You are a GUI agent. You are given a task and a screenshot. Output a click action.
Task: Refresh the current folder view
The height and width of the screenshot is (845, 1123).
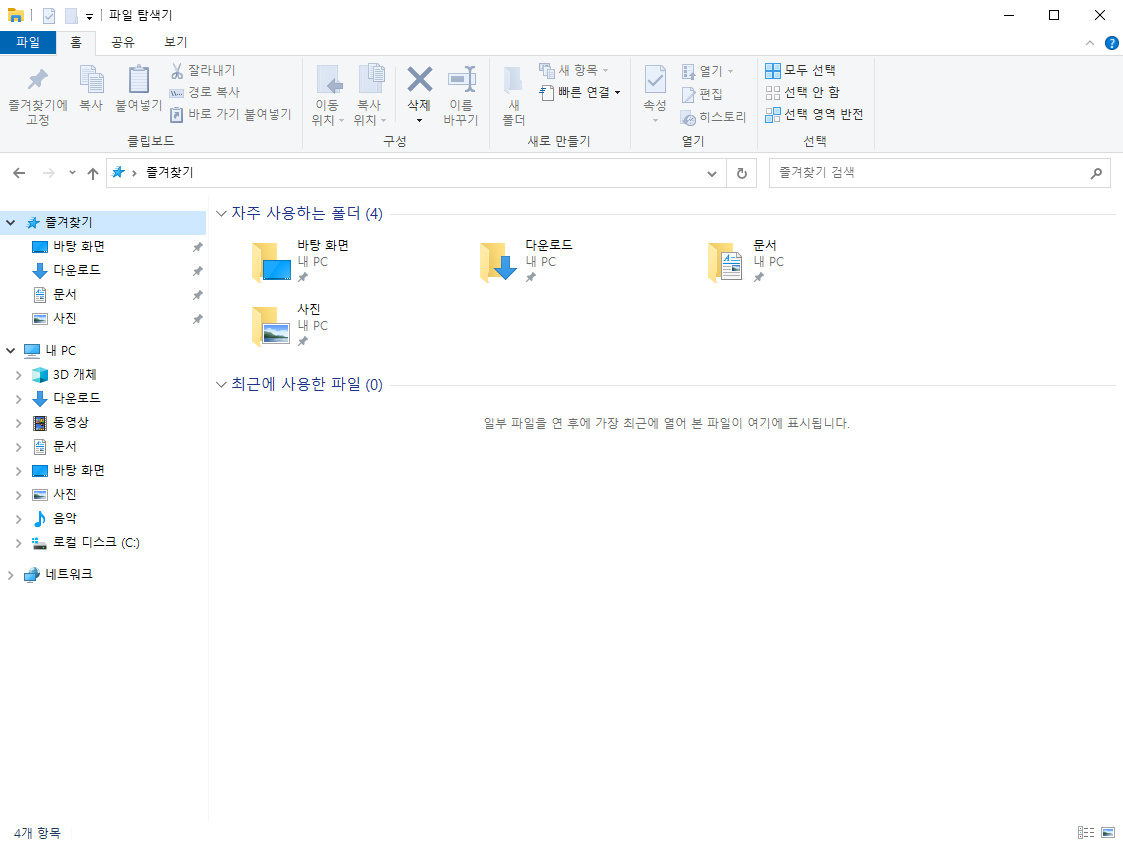742,173
